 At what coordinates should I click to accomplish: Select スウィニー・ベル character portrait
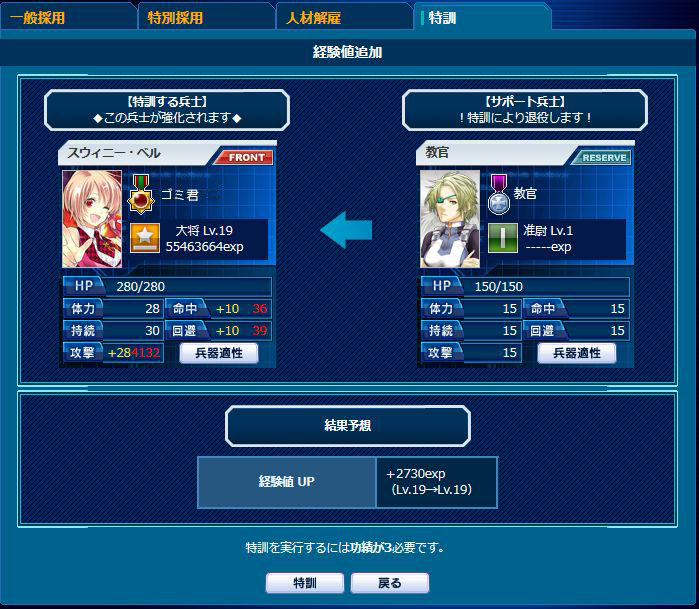point(92,219)
